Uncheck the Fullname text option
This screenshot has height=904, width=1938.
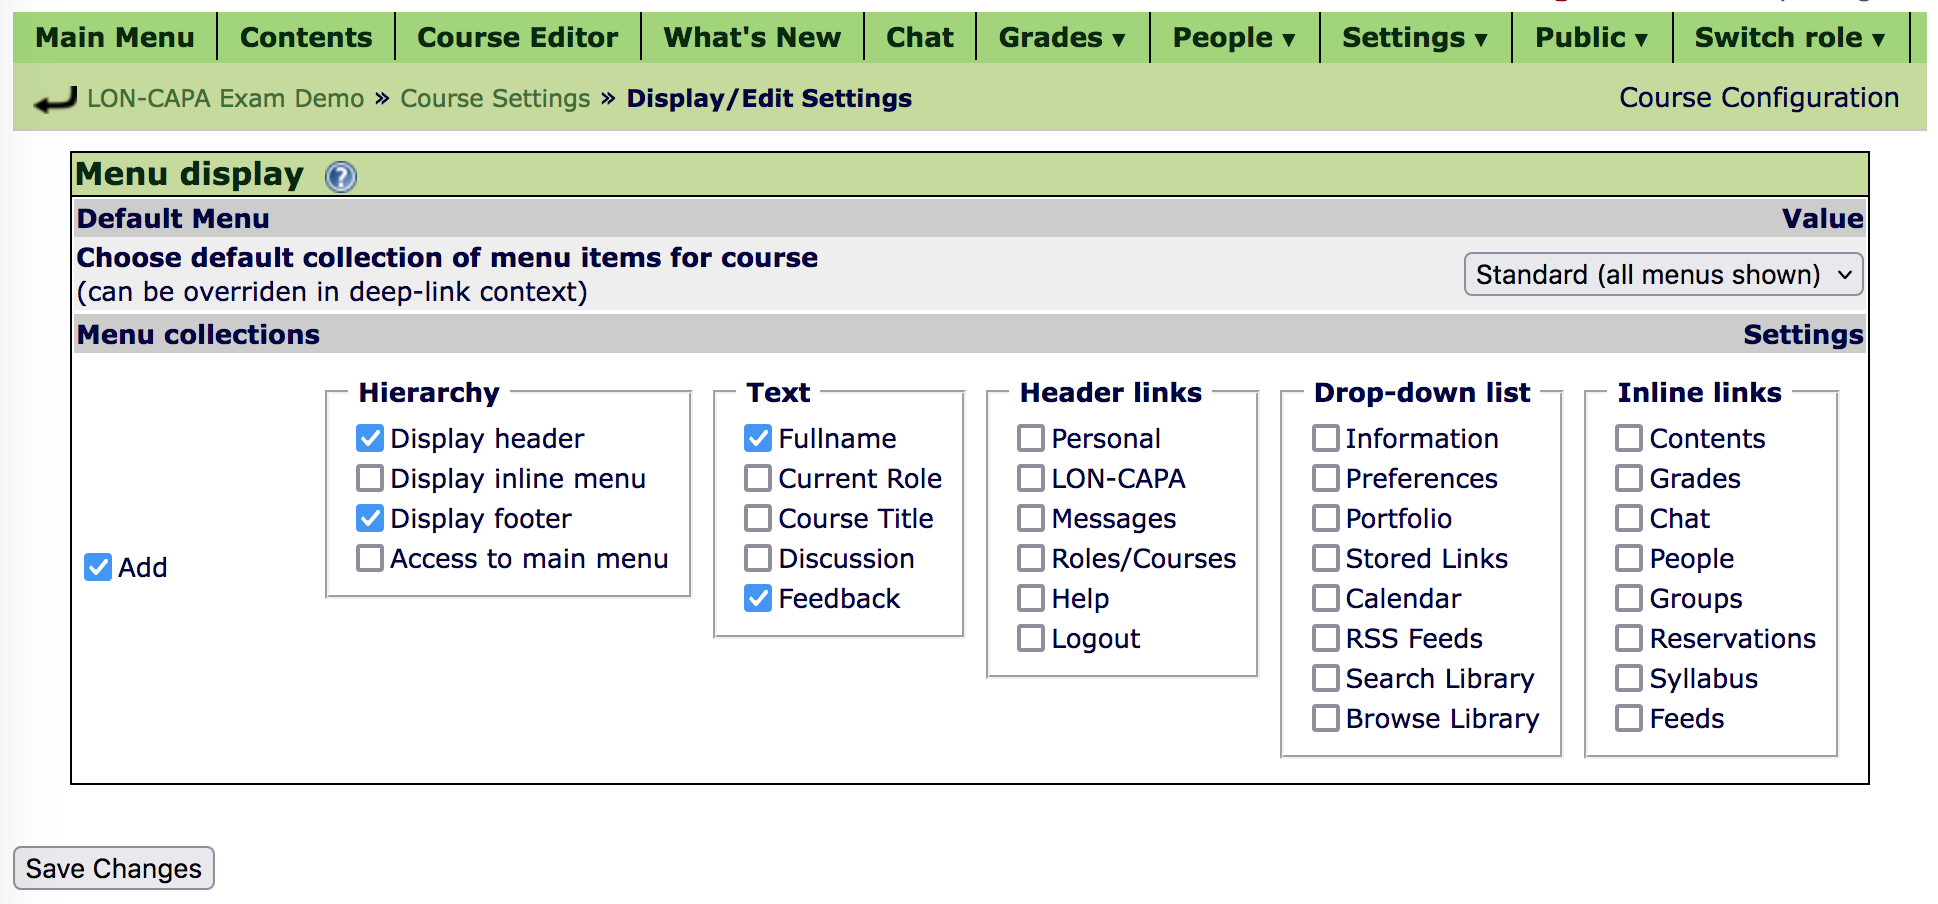(758, 438)
